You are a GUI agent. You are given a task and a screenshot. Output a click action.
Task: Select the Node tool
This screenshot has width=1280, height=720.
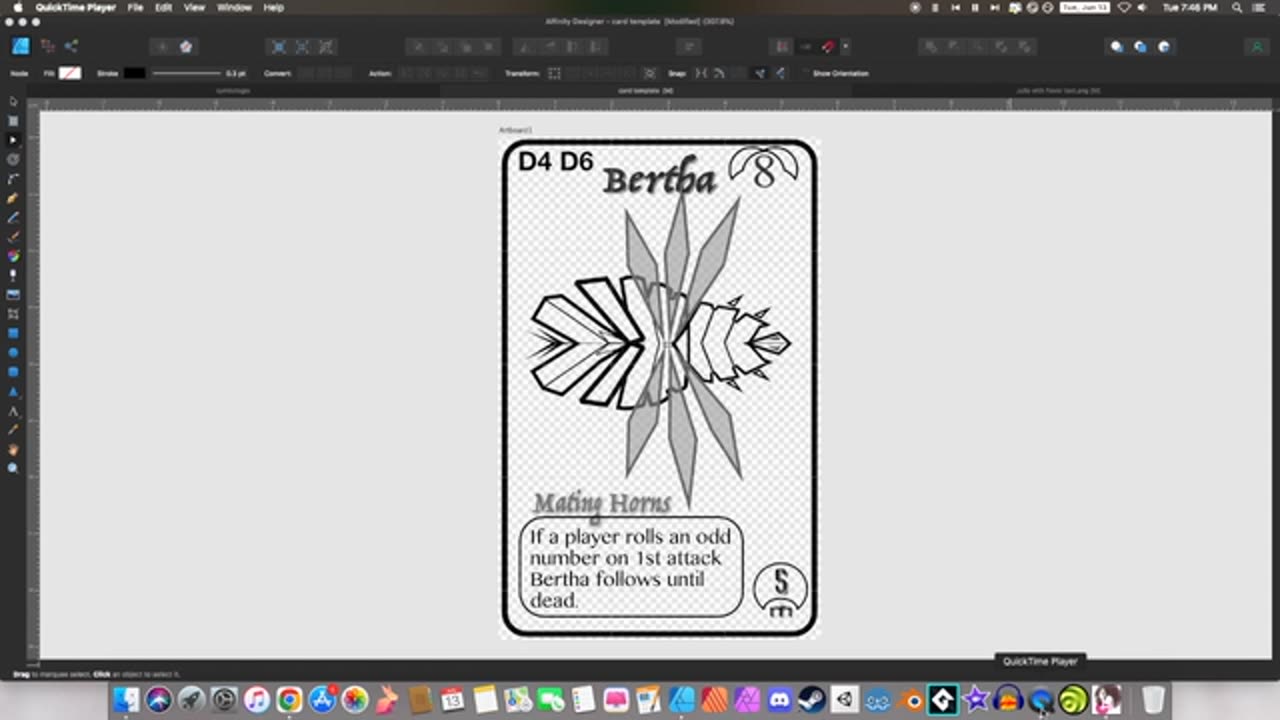pyautogui.click(x=13, y=140)
